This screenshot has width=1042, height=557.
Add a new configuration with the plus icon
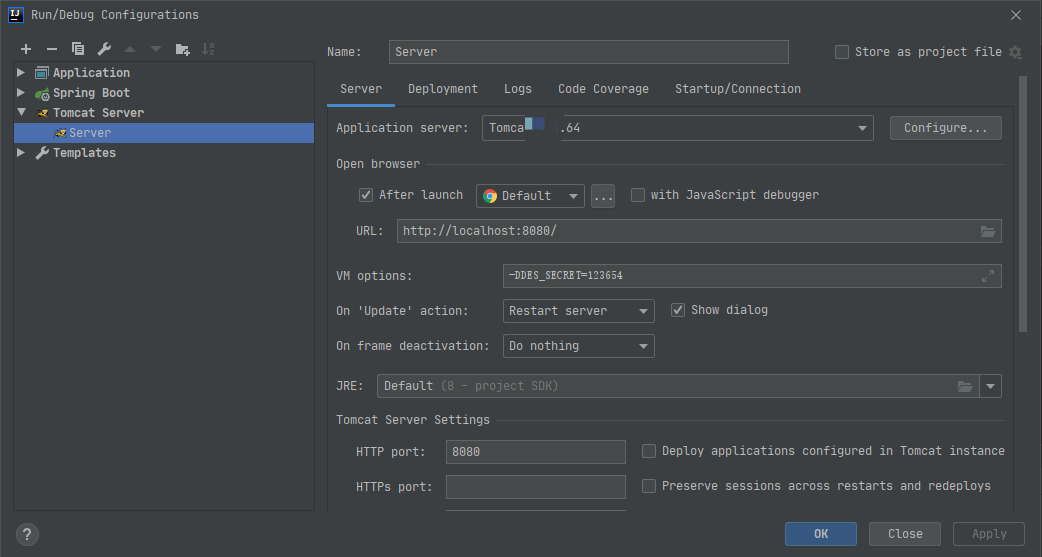click(26, 49)
